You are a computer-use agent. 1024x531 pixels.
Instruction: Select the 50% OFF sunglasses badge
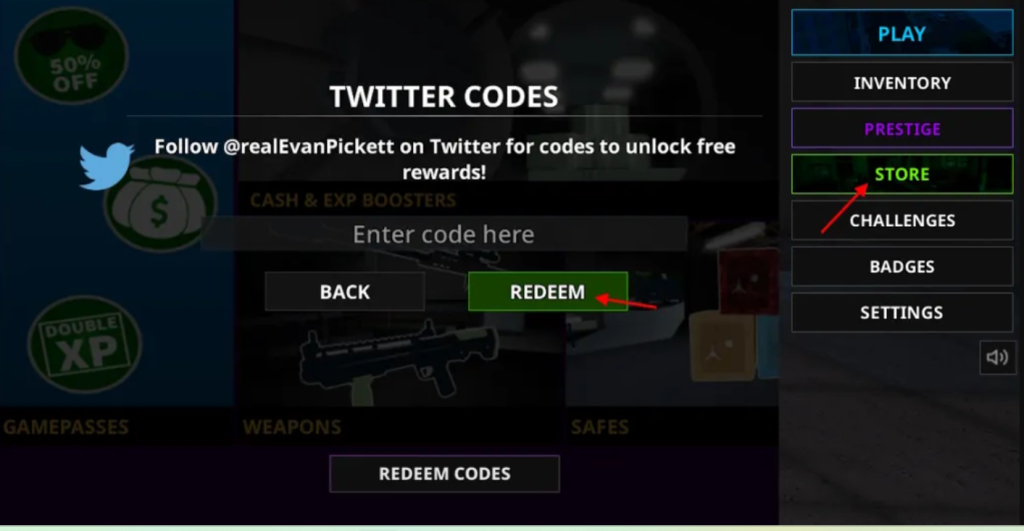(72, 56)
